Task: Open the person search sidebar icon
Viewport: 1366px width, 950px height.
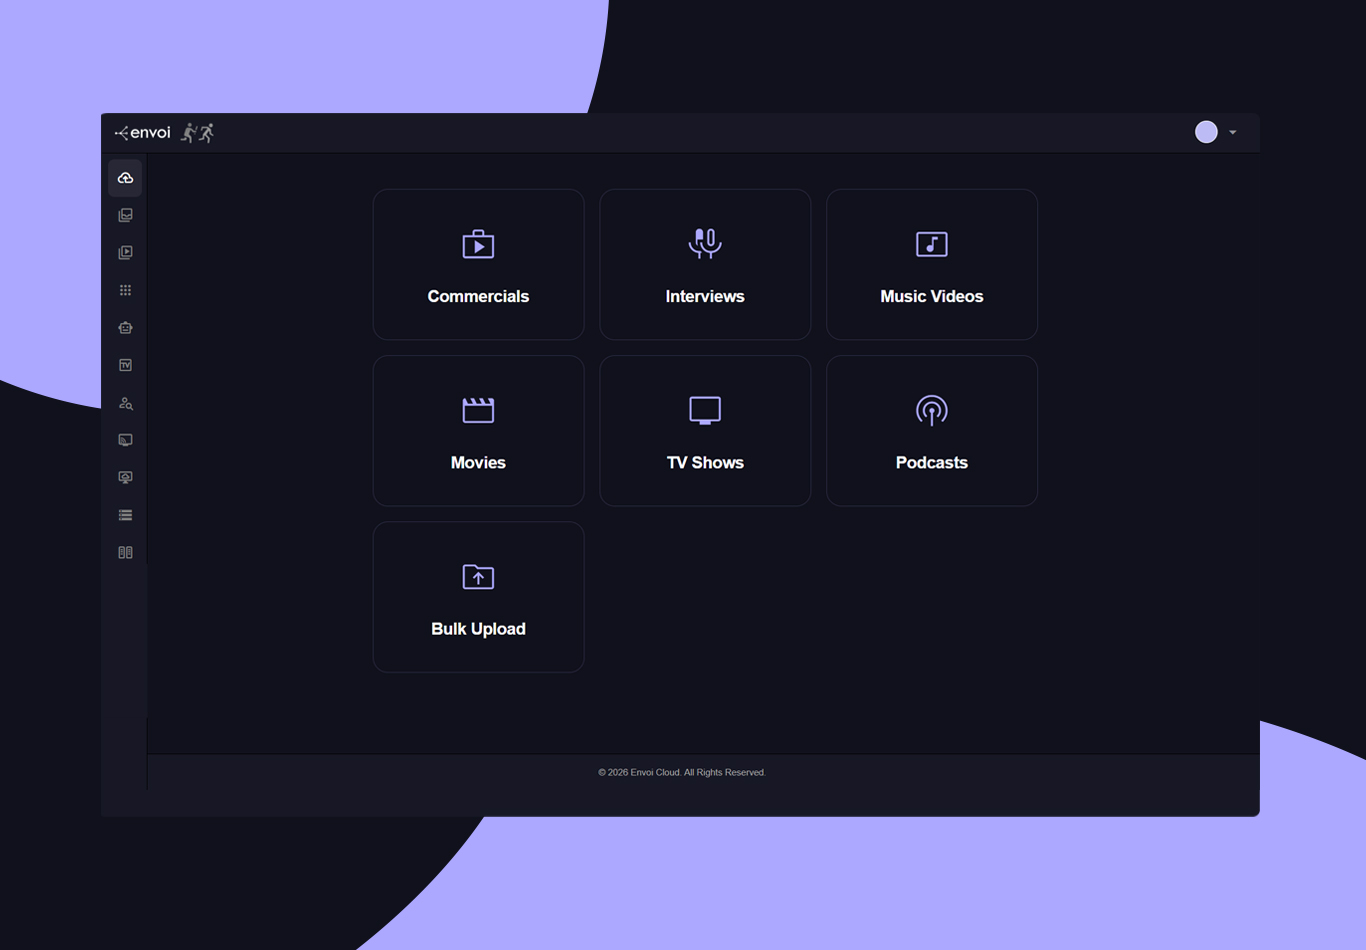Action: (x=125, y=403)
